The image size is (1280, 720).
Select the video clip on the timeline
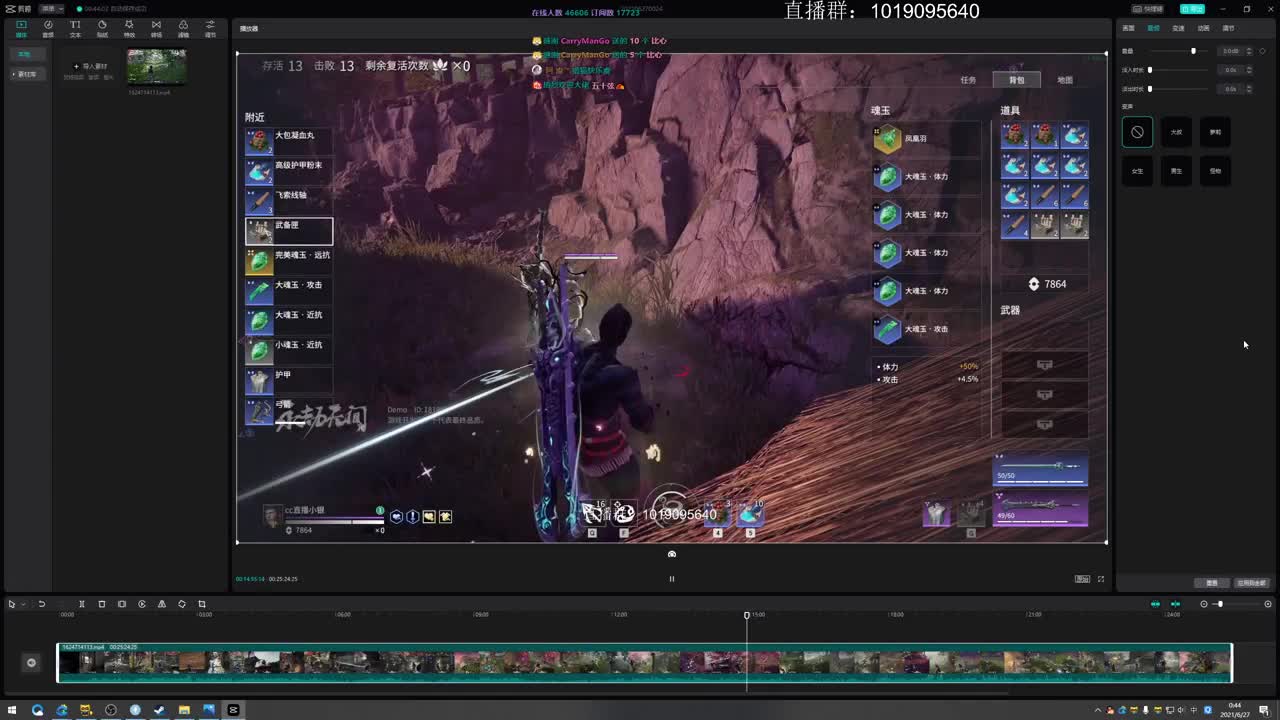click(x=644, y=663)
